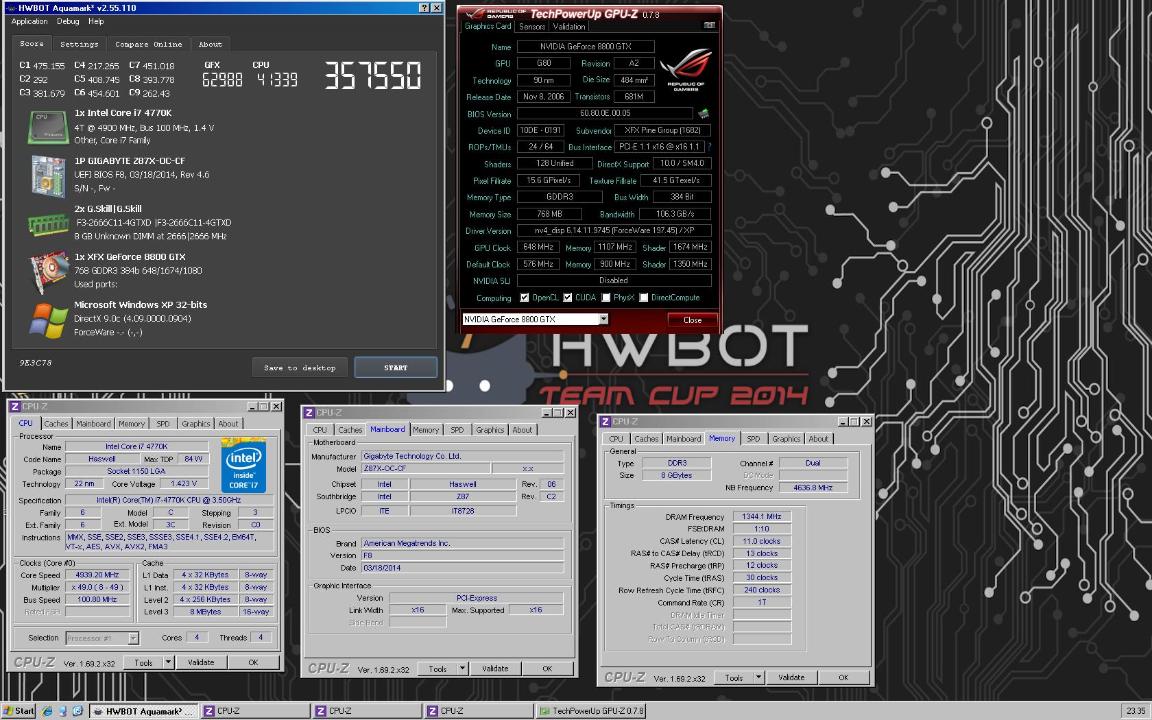Image resolution: width=1152 pixels, height=720 pixels.
Task: Click the GFX score 62988 in Aquamark
Action: 222,79
